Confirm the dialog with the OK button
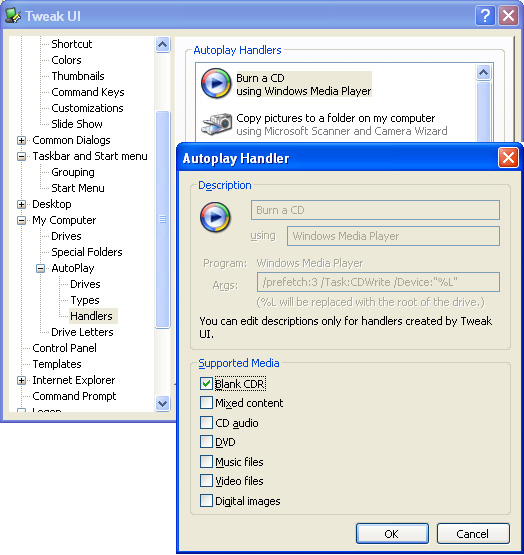 tap(392, 533)
